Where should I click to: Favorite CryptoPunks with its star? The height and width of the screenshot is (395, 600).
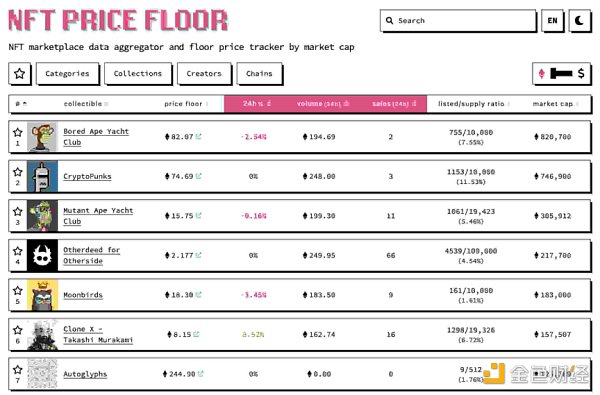pyautogui.click(x=18, y=172)
